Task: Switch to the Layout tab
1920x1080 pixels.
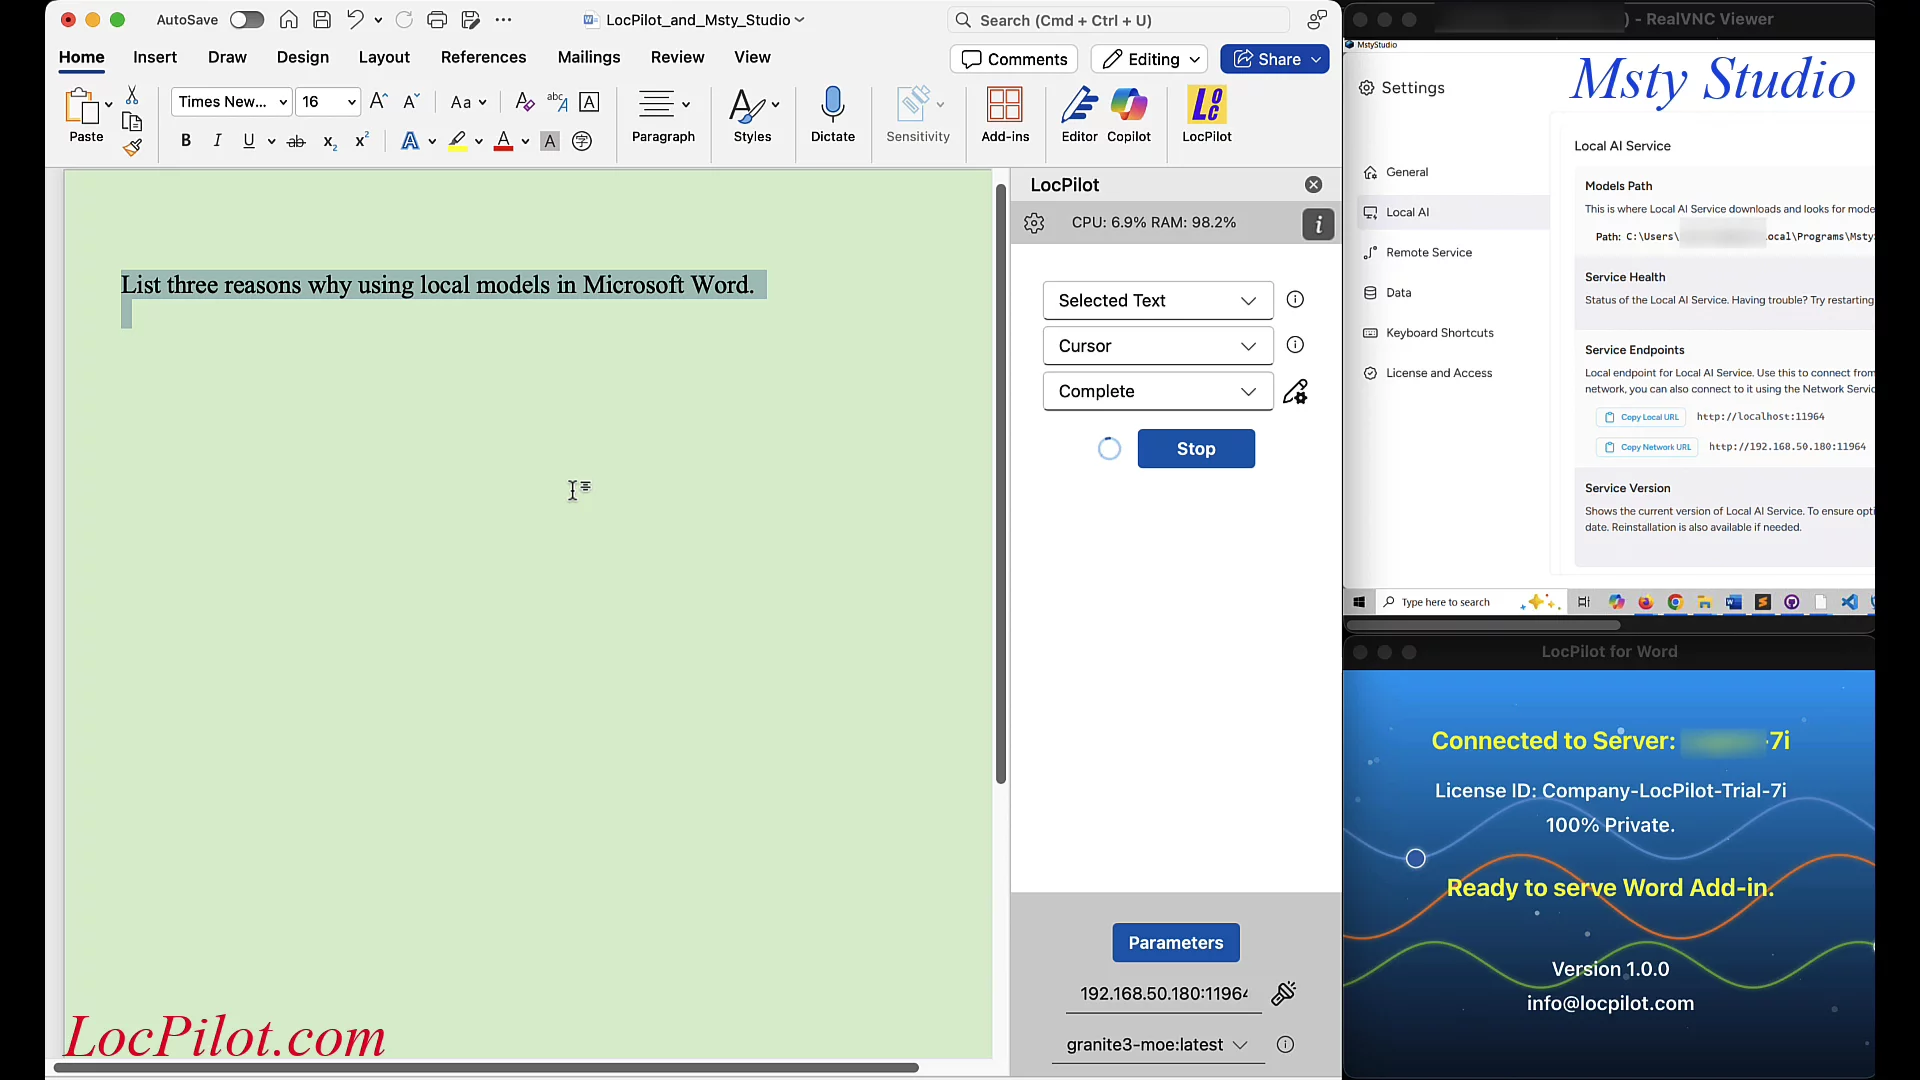Action: coord(384,57)
